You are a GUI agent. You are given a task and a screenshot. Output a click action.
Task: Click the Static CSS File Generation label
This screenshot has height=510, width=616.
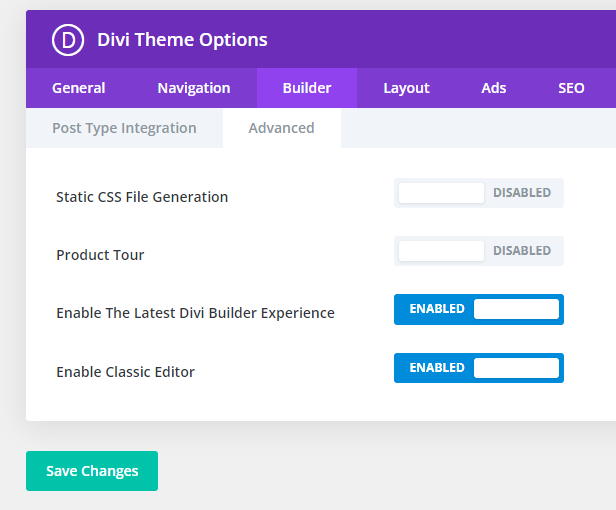tap(142, 197)
